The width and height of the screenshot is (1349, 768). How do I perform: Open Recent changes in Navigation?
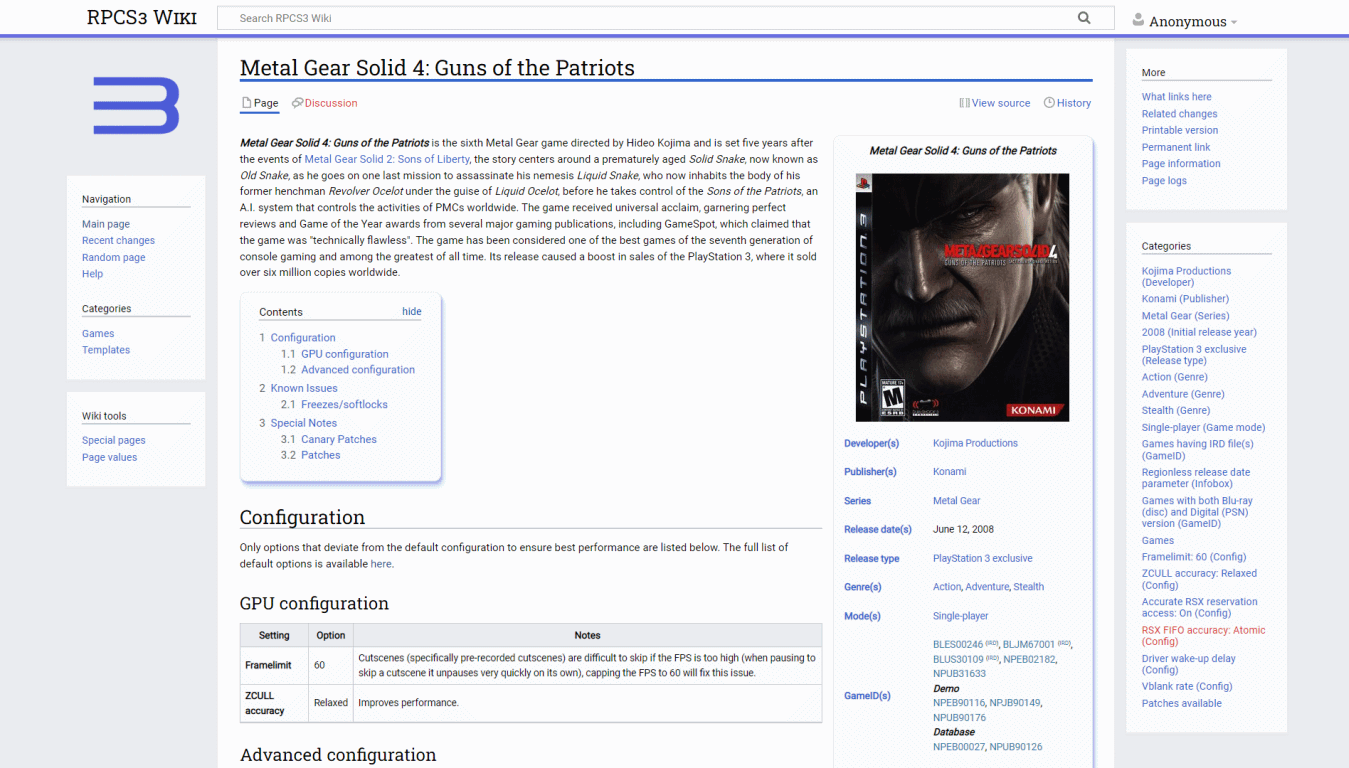118,241
